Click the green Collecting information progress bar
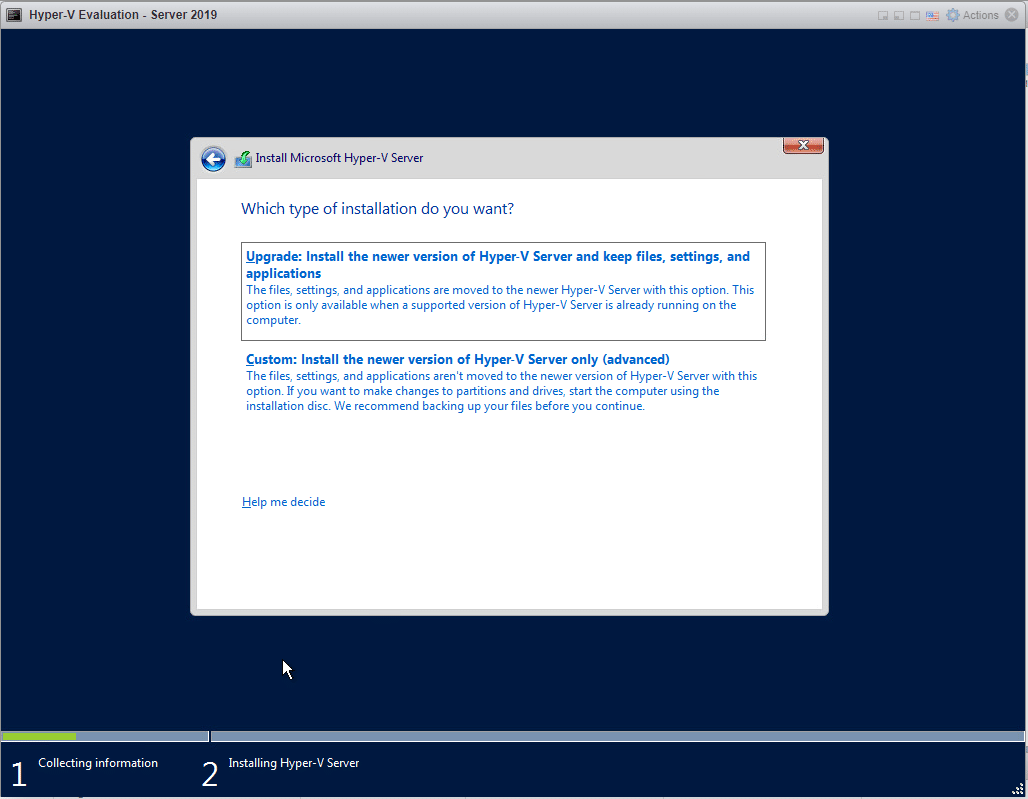Image resolution: width=1028 pixels, height=799 pixels. coord(39,737)
